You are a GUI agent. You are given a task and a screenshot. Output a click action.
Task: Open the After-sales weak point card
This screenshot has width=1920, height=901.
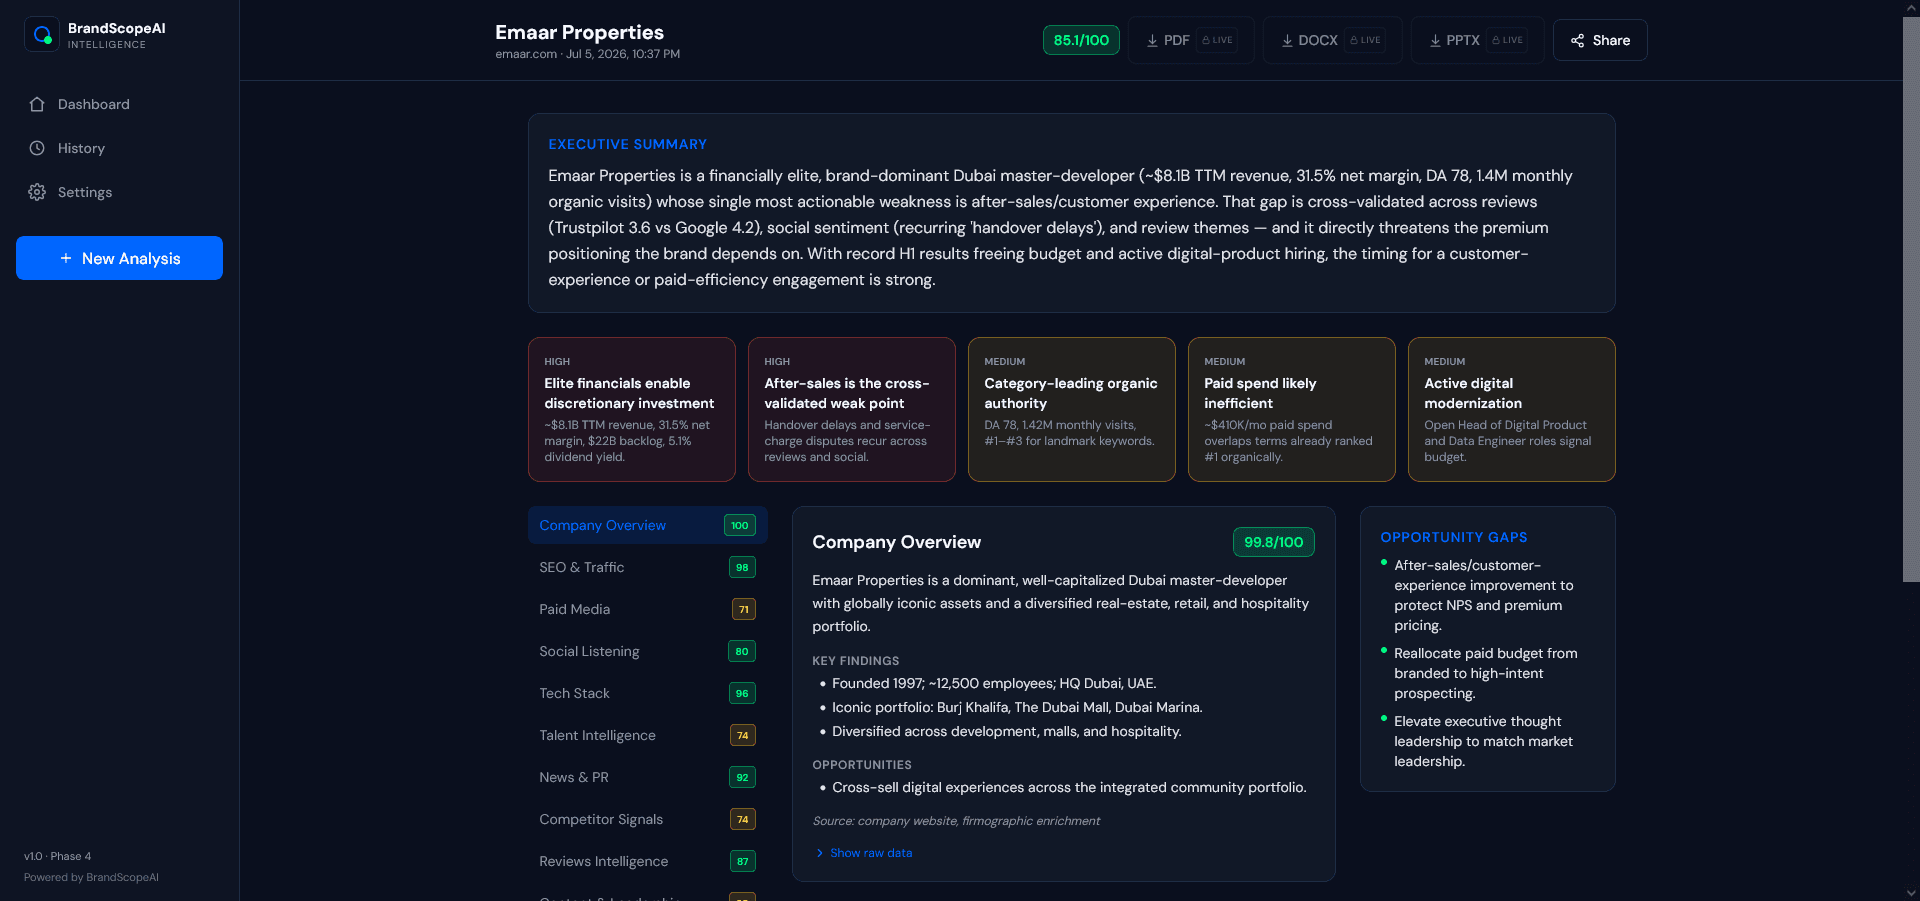click(852, 409)
